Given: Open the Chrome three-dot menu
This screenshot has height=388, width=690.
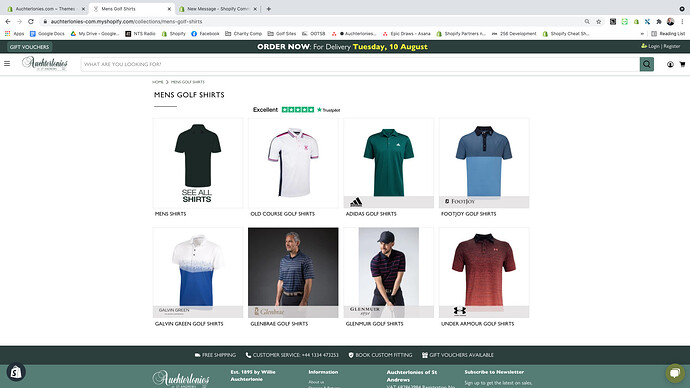Looking at the screenshot, I should point(682,22).
